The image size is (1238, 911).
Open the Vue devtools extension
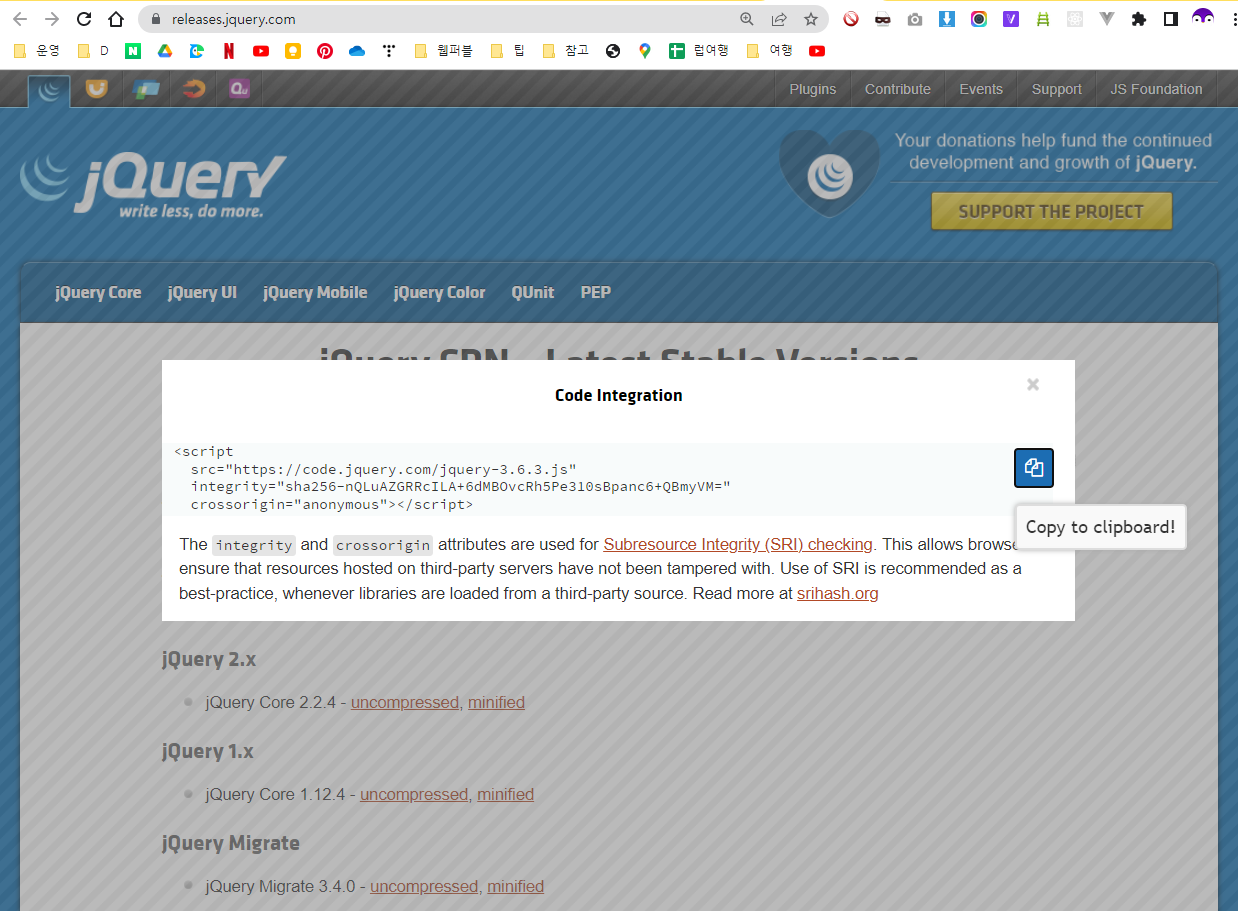(x=1107, y=19)
